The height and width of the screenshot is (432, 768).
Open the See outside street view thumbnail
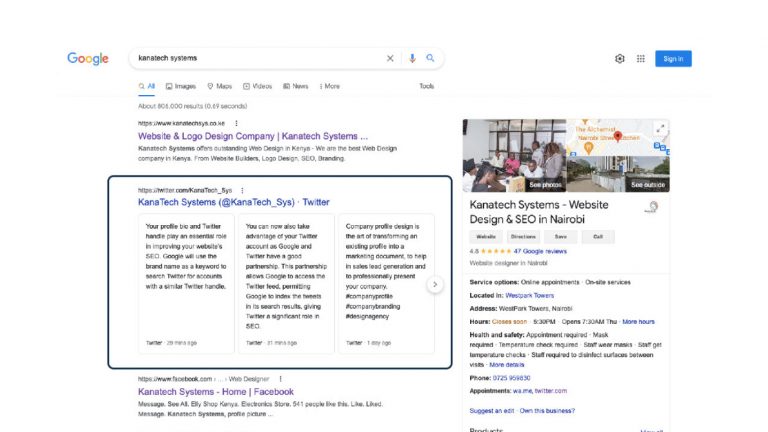point(618,174)
